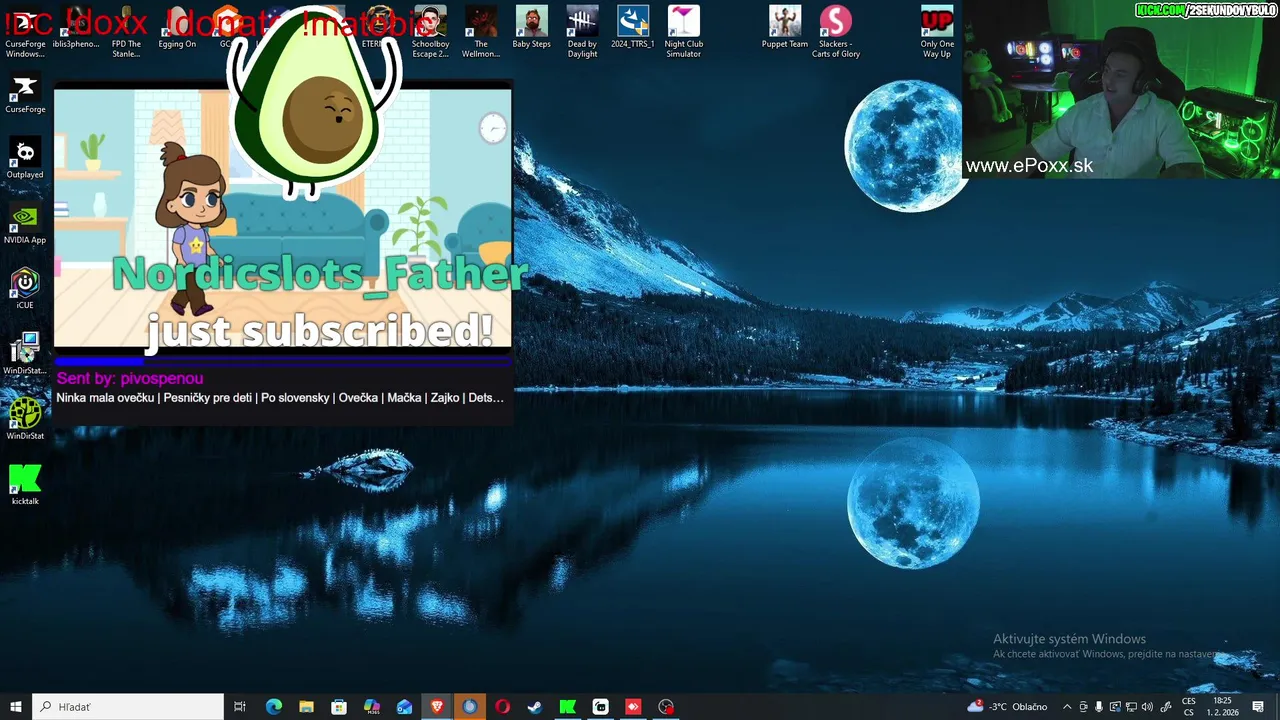Open the 2024_TTRS_1 desktop icon
The height and width of the screenshot is (720, 1280).
click(633, 28)
